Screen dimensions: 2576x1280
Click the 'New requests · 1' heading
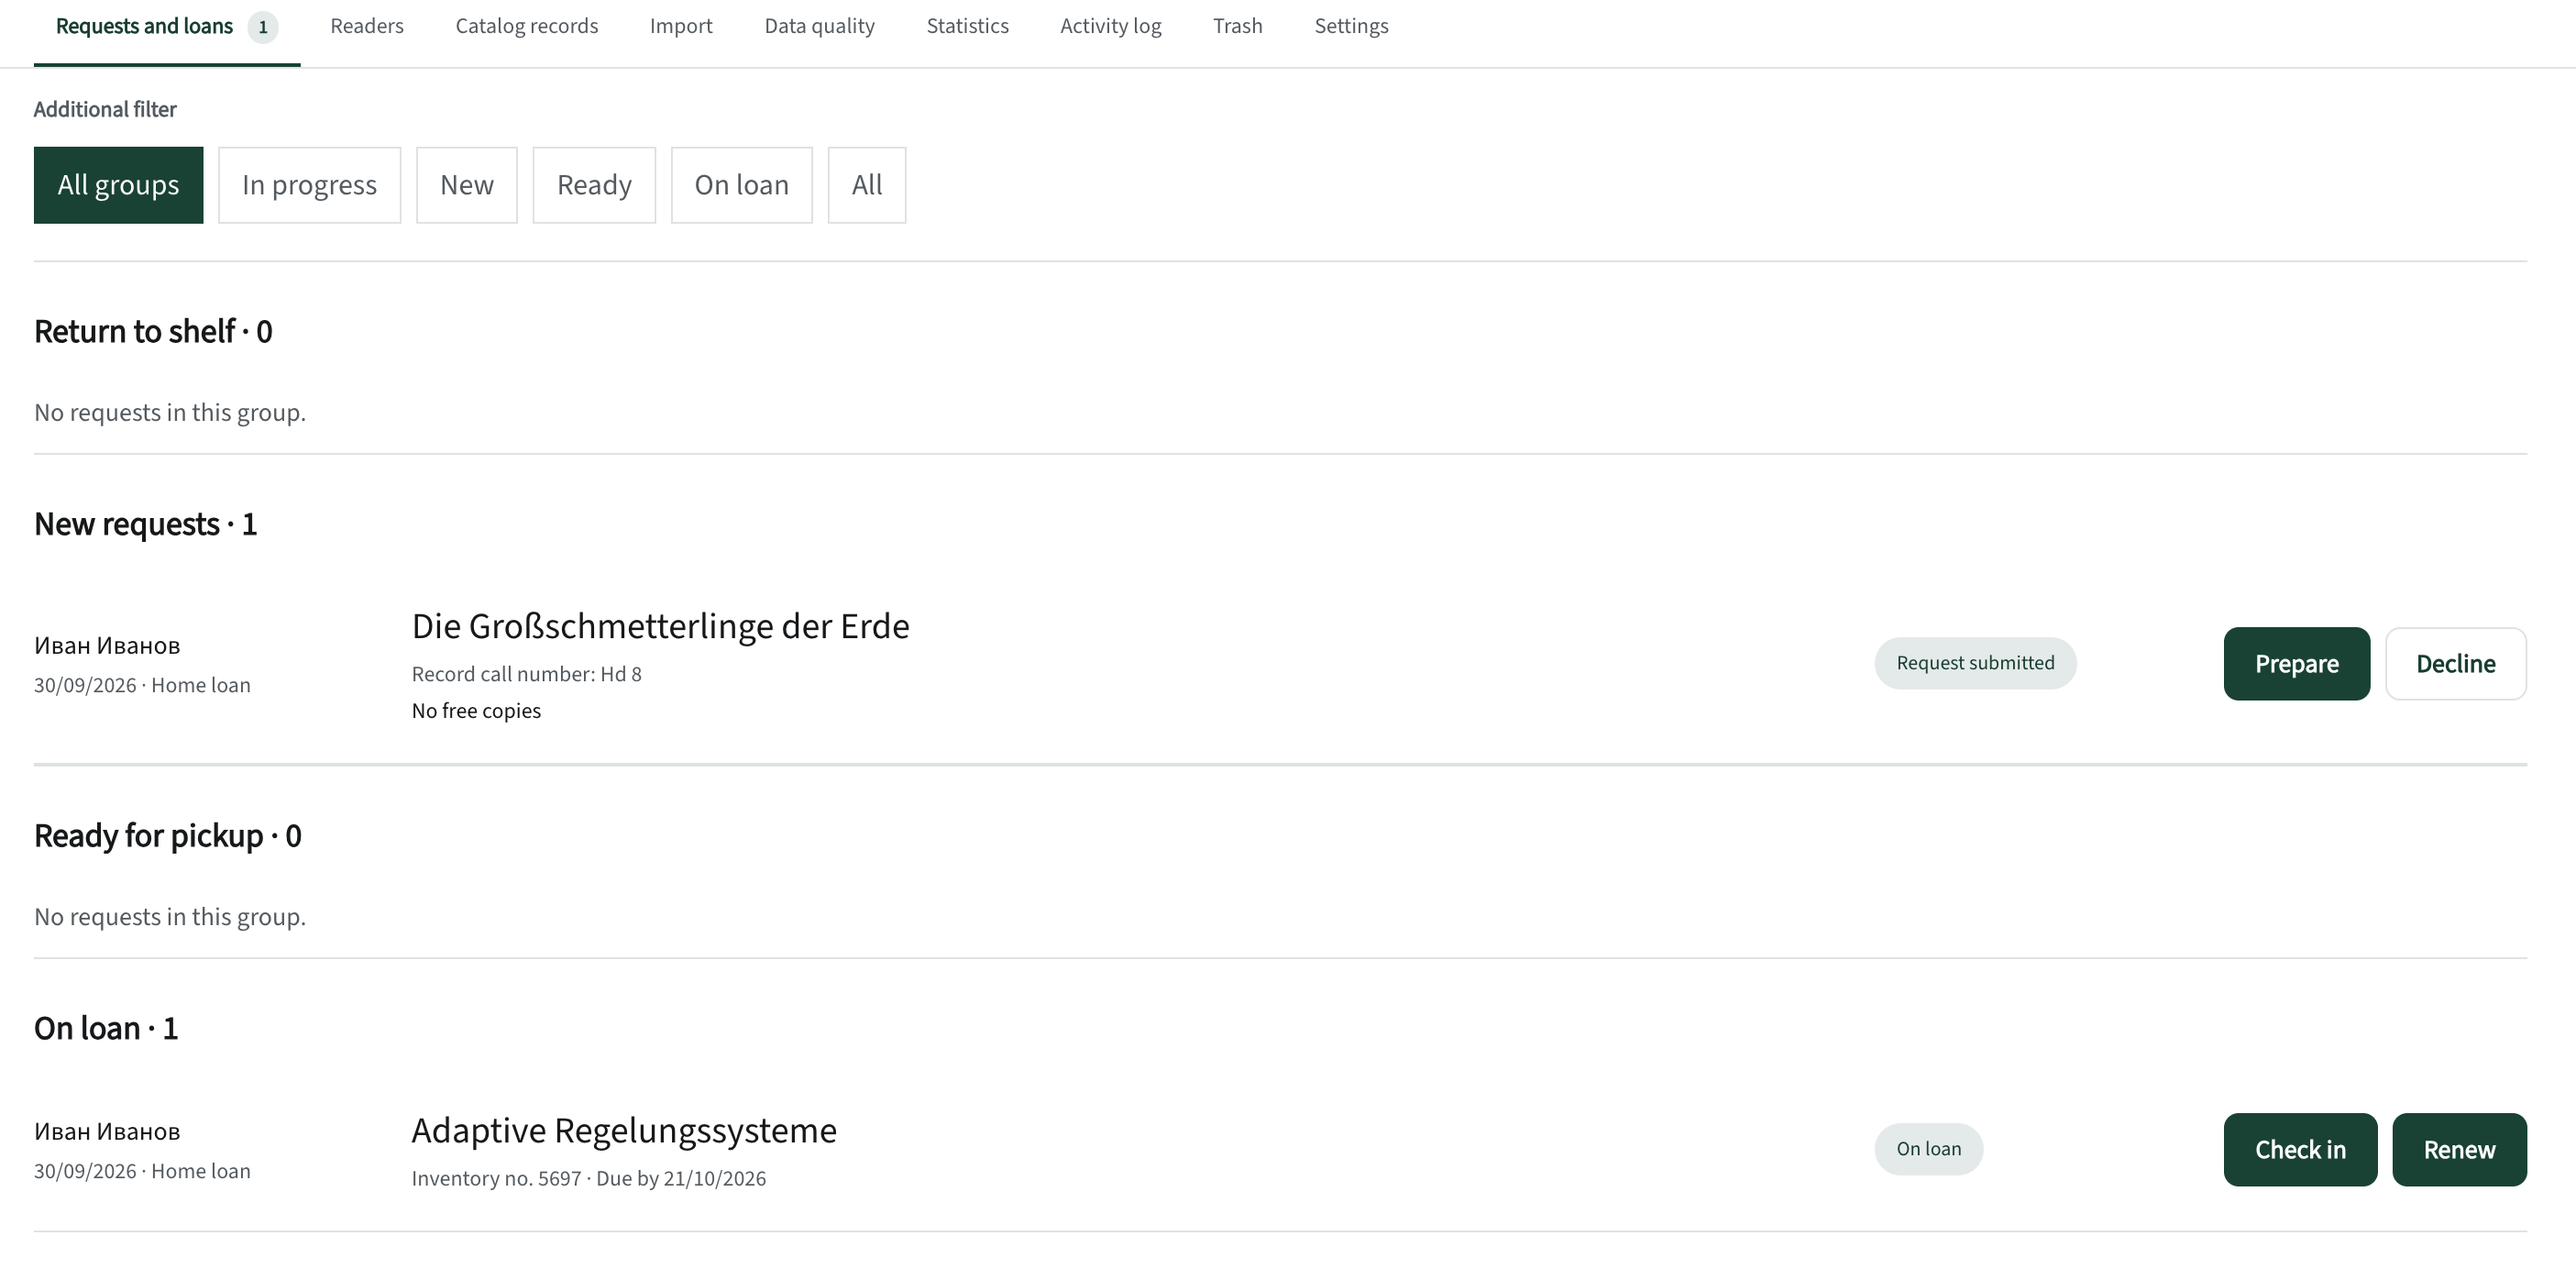[x=146, y=524]
